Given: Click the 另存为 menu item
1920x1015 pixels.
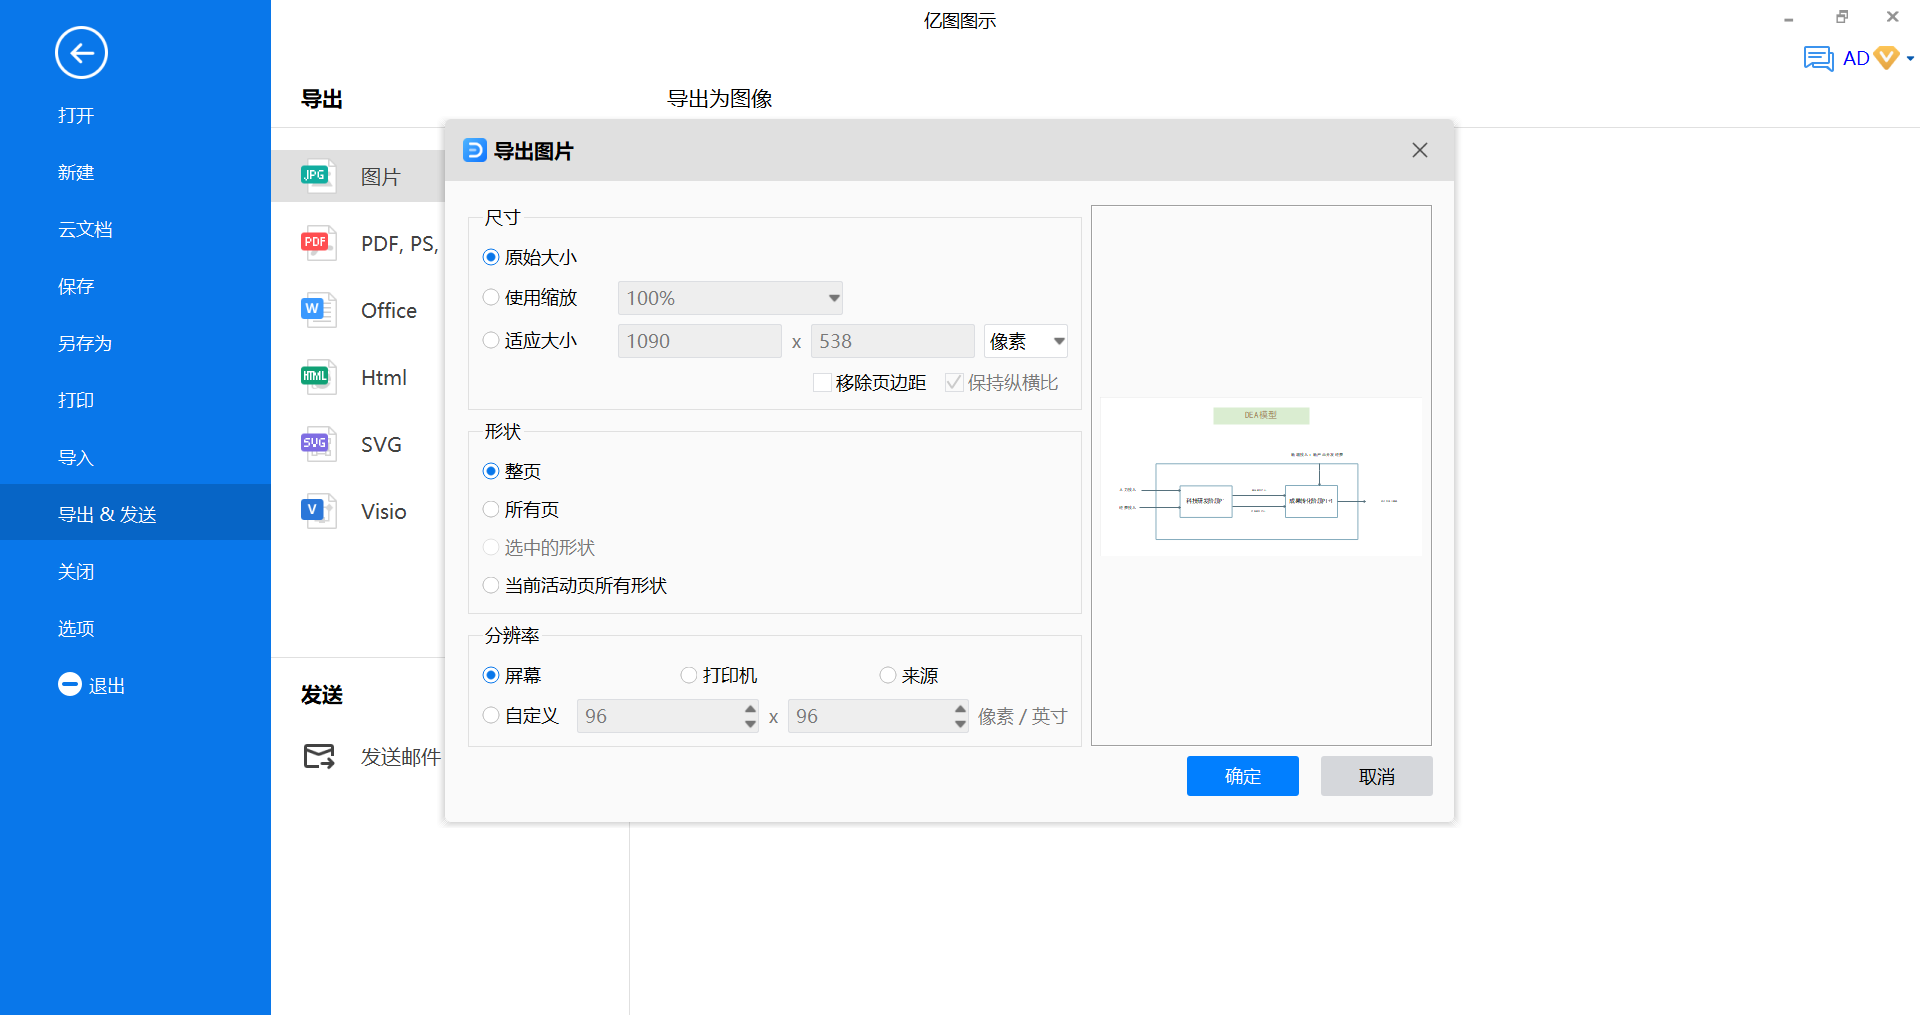Looking at the screenshot, I should [85, 343].
